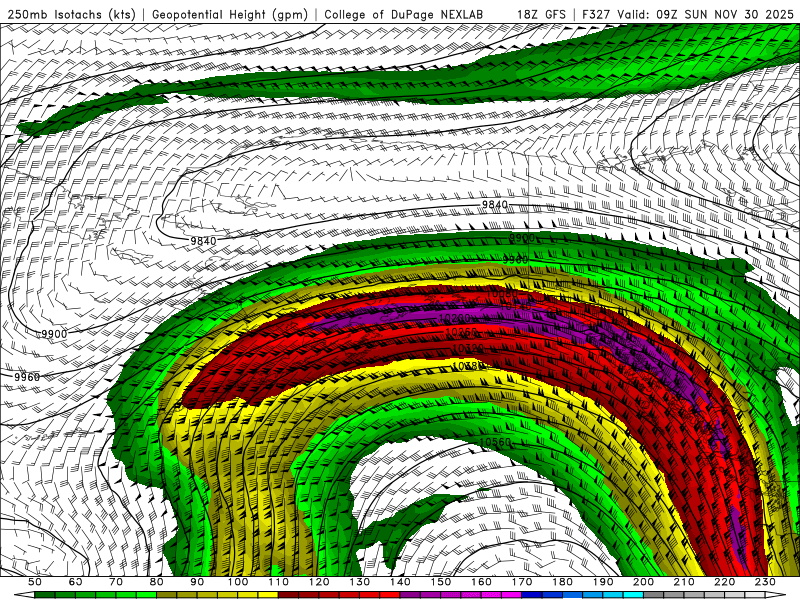Select the 190 value on the color scale
The width and height of the screenshot is (800, 600).
coord(603,582)
